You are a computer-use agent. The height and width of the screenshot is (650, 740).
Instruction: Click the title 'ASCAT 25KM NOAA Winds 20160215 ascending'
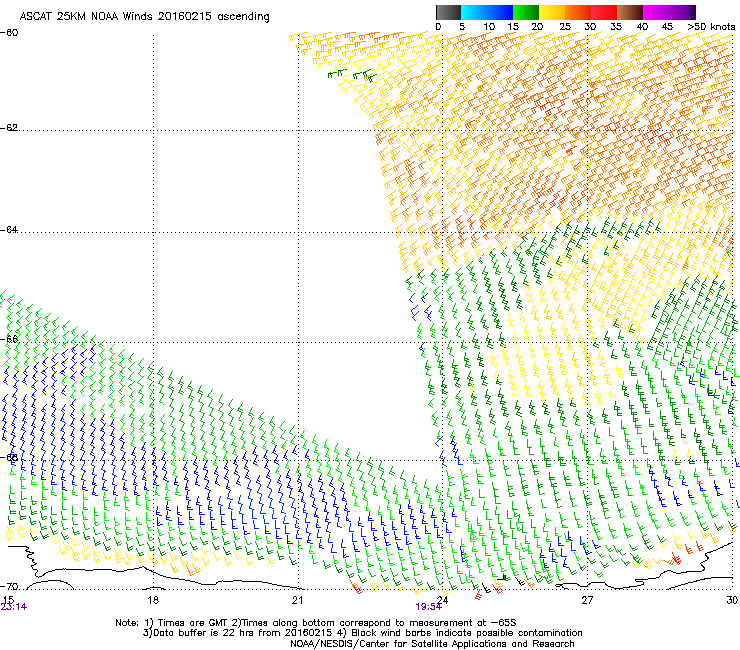tap(144, 17)
